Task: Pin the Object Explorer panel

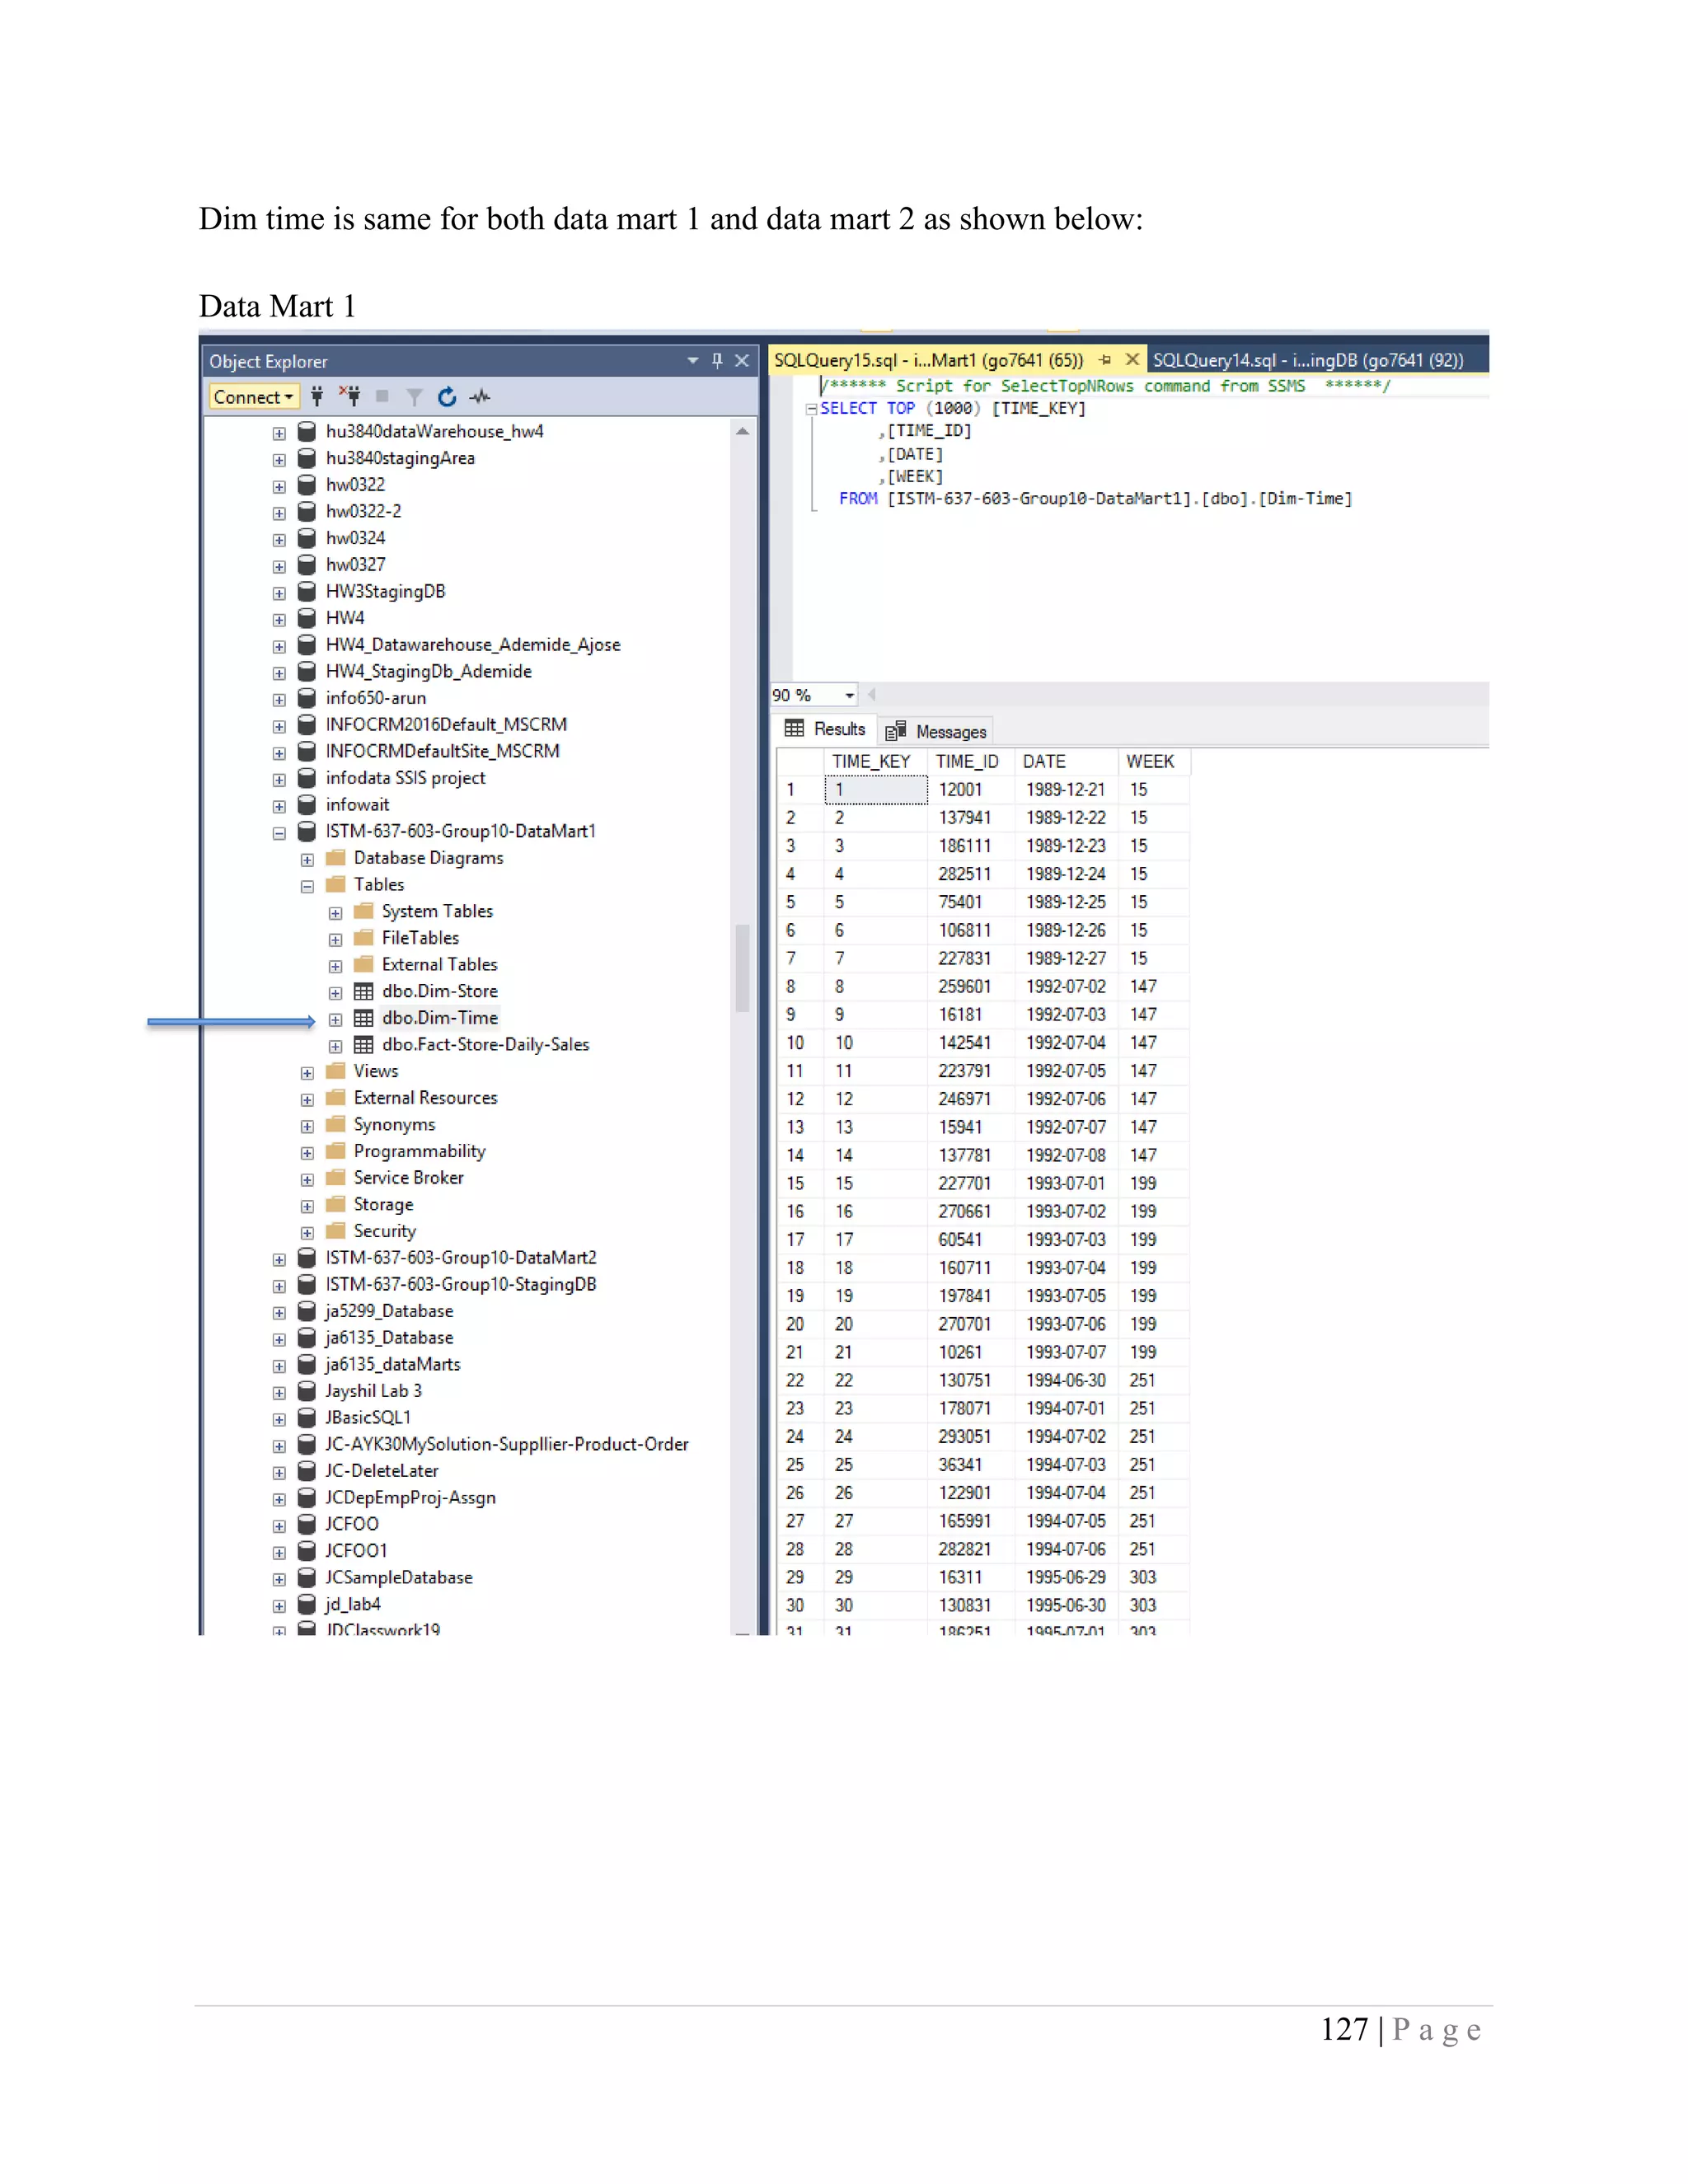Action: tap(717, 361)
